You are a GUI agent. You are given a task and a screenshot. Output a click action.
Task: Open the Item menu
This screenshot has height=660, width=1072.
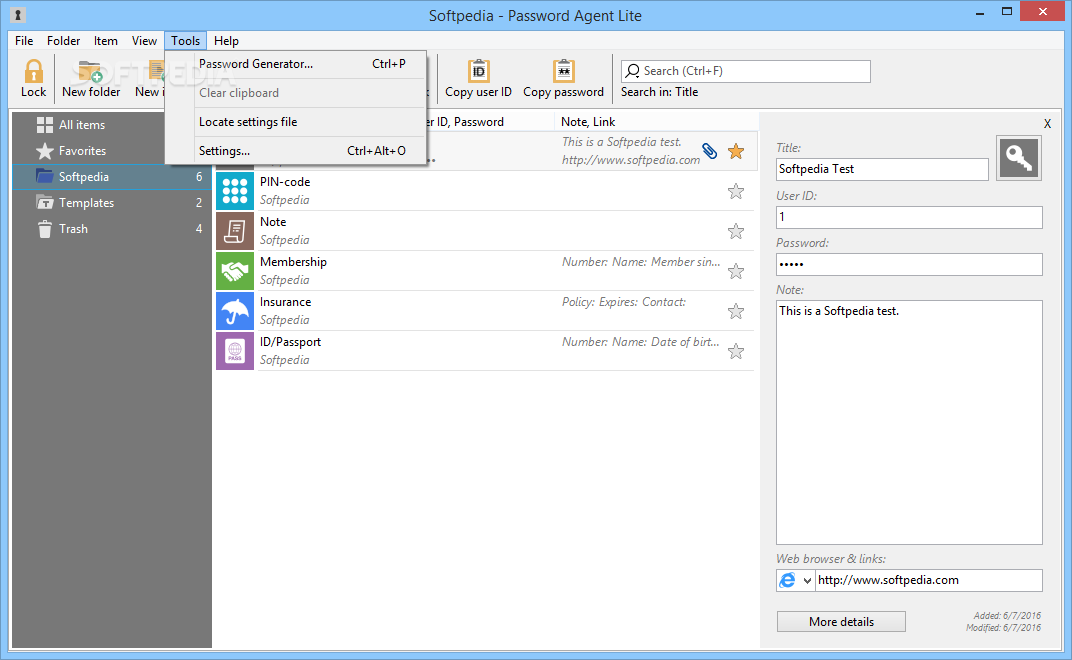point(105,41)
